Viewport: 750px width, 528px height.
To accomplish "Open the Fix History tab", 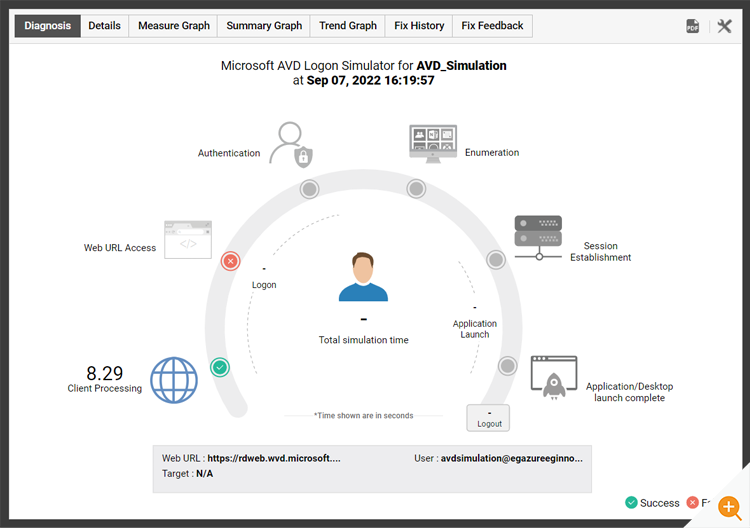I will pos(419,26).
